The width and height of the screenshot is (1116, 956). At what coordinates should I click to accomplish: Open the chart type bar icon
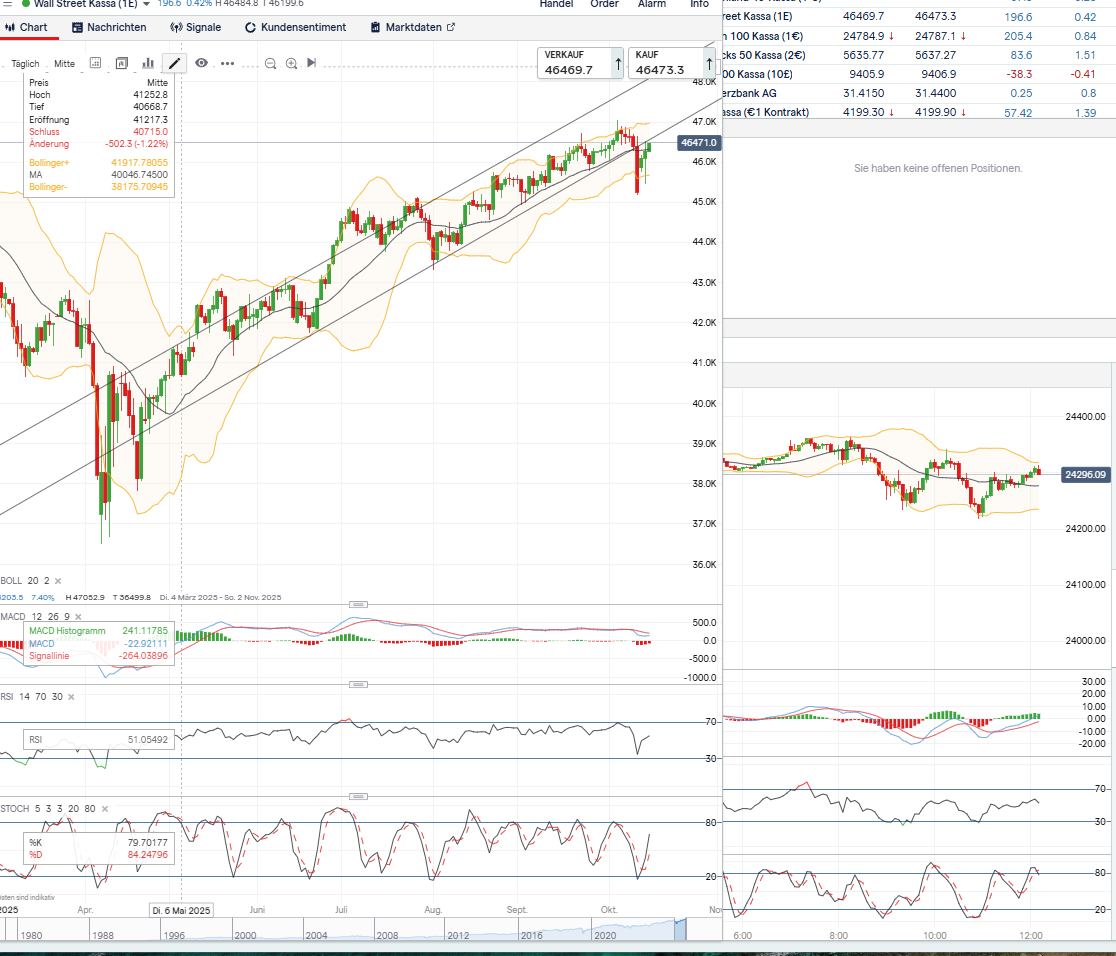point(148,64)
